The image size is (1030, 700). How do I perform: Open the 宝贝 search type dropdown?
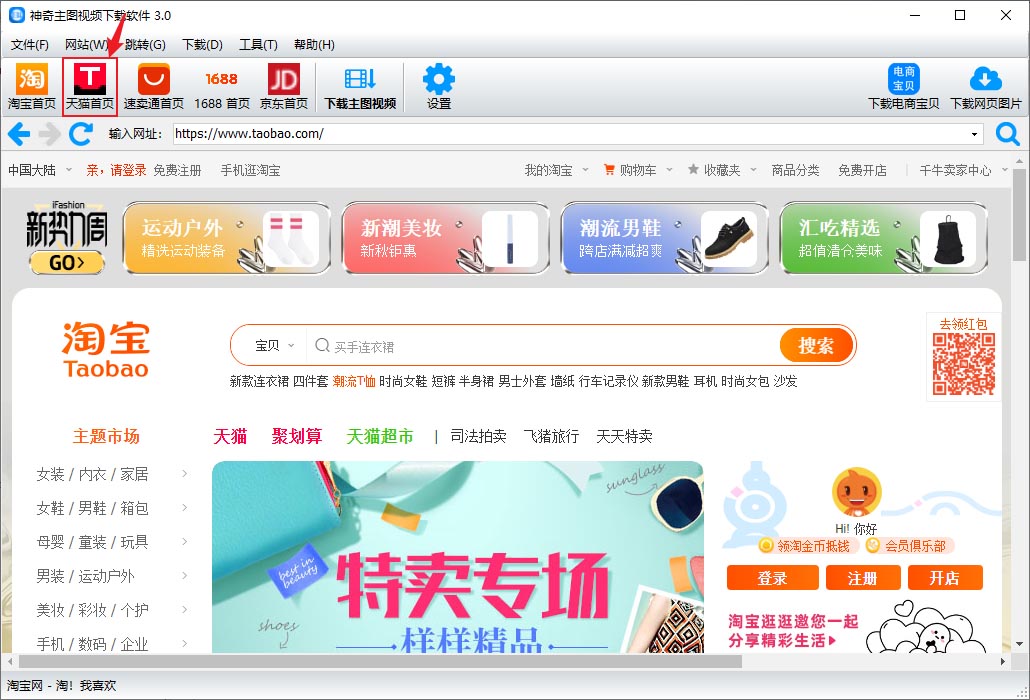[x=275, y=345]
